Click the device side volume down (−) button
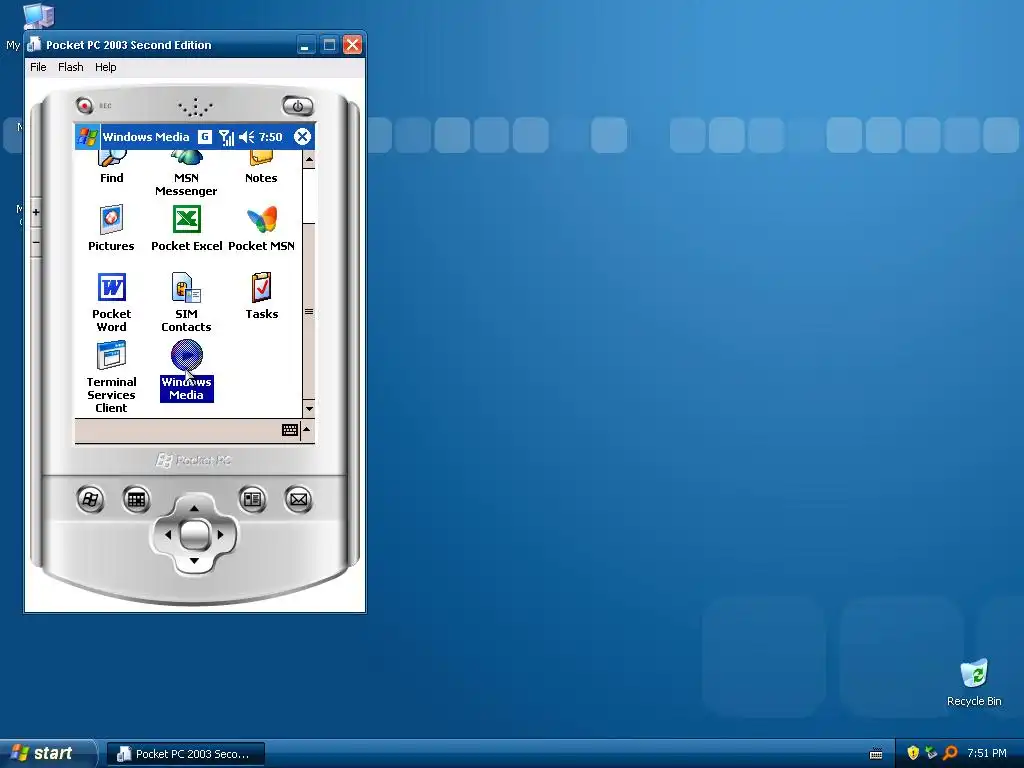This screenshot has height=768, width=1024. (36, 242)
